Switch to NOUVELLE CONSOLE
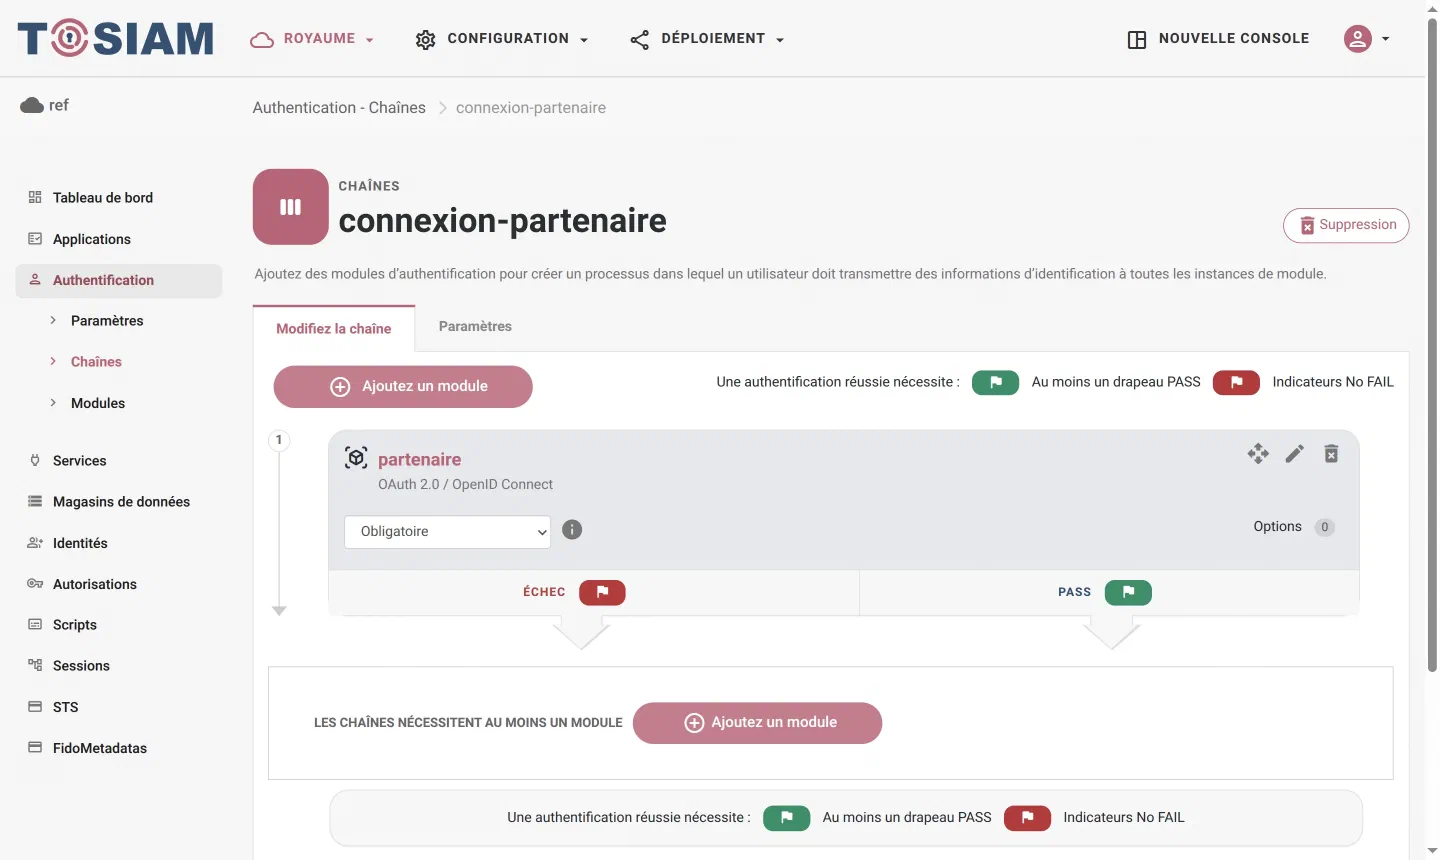 (x=1218, y=39)
